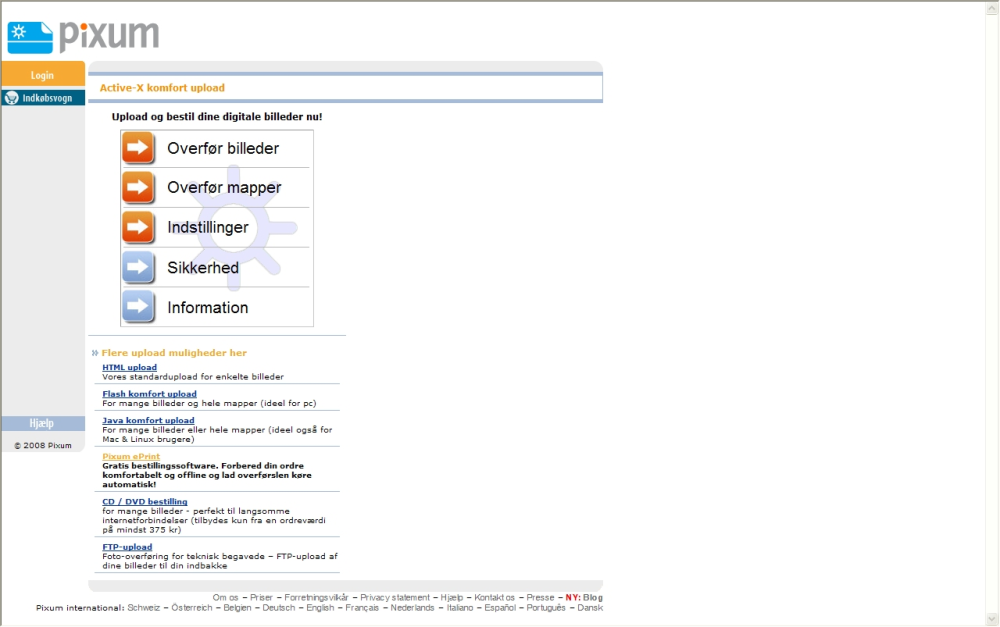The width and height of the screenshot is (1000, 627).
Task: Open the Java komfort upload link
Action: click(148, 420)
